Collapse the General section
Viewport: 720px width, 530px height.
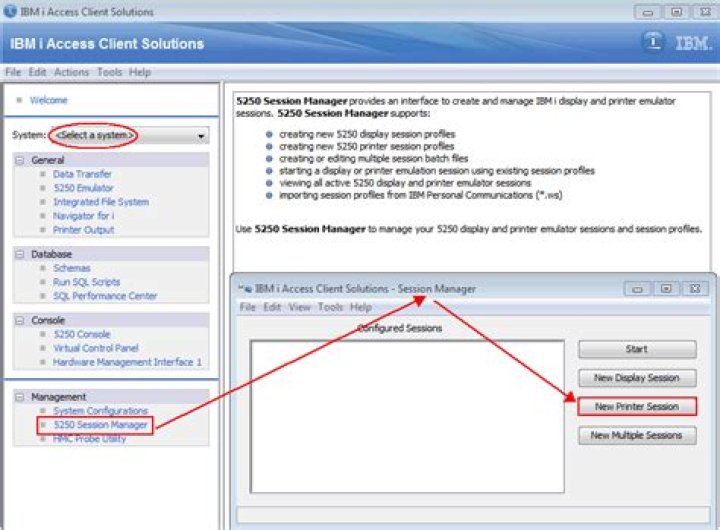[20, 160]
